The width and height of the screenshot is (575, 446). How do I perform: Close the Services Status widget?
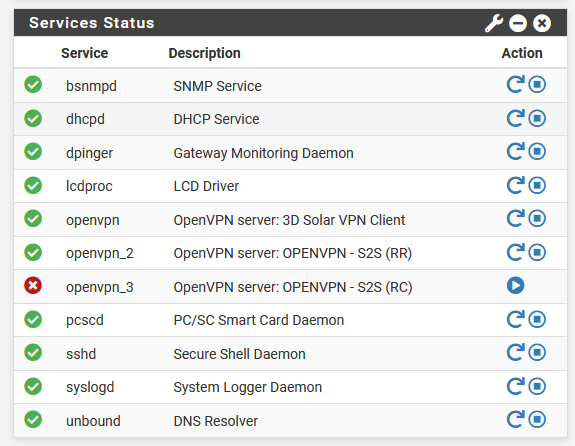[542, 23]
